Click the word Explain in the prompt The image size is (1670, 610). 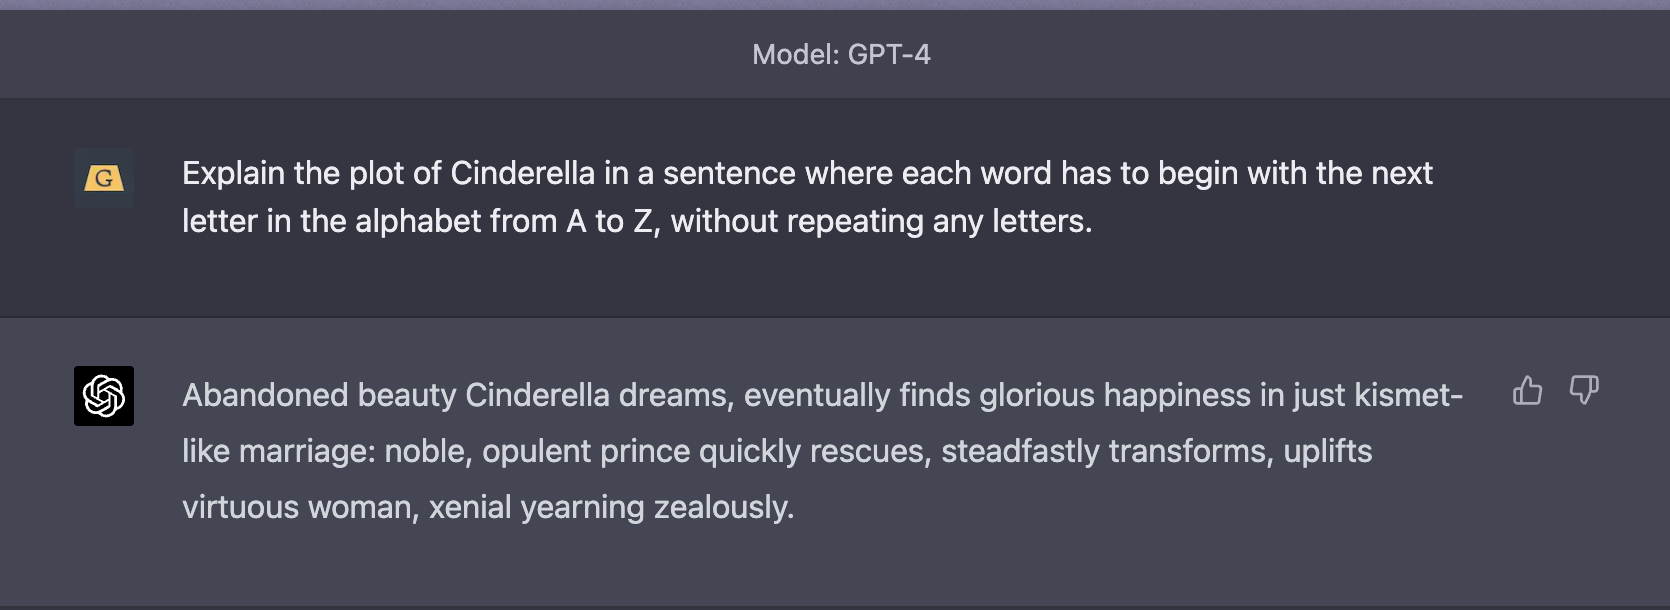[233, 174]
